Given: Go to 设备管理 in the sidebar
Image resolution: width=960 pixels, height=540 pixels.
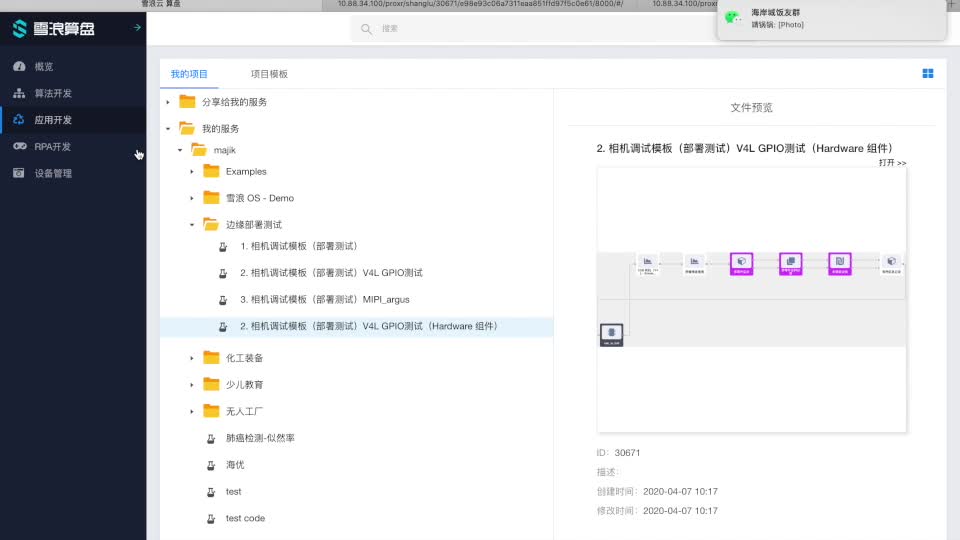Looking at the screenshot, I should click(x=53, y=173).
